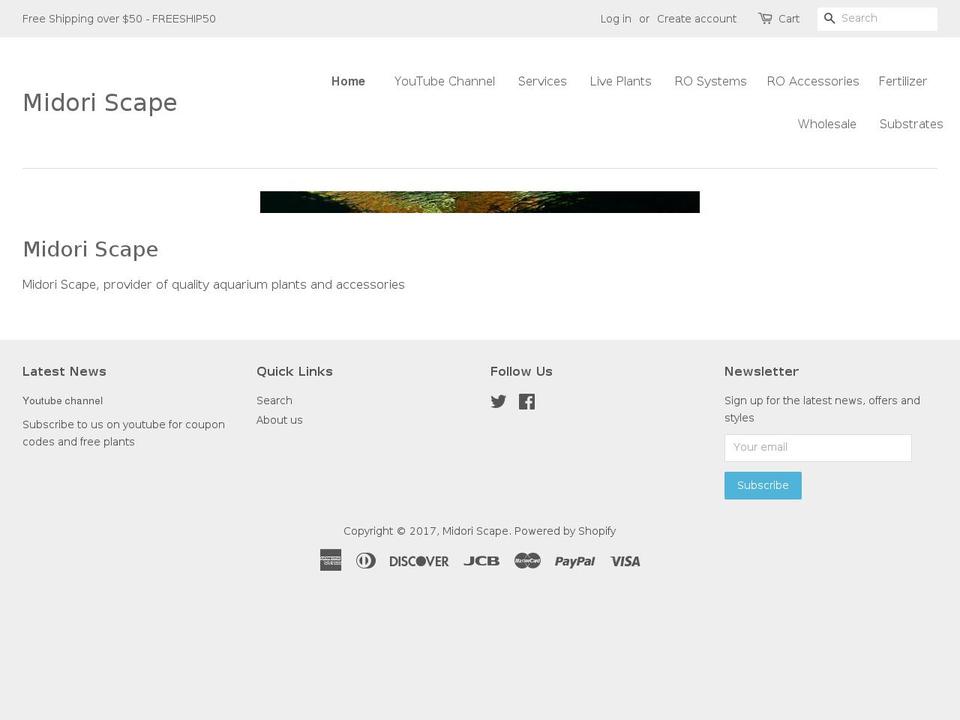This screenshot has width=960, height=720.
Task: Open the Live Plants menu item
Action: pyautogui.click(x=620, y=81)
